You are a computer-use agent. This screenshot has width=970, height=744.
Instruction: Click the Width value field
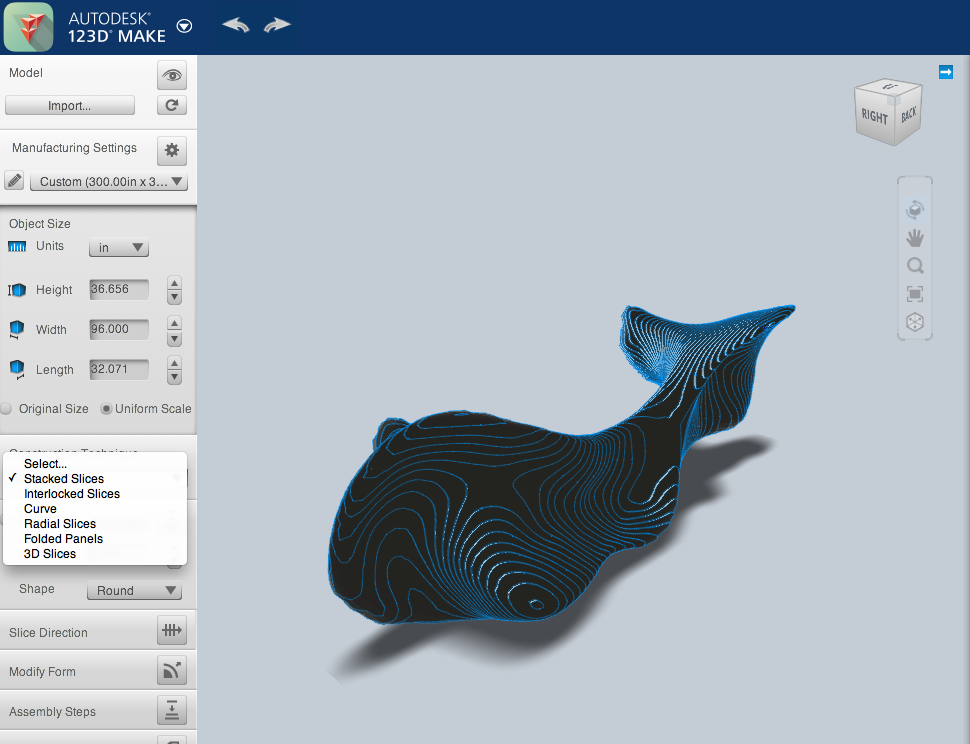[x=119, y=329]
